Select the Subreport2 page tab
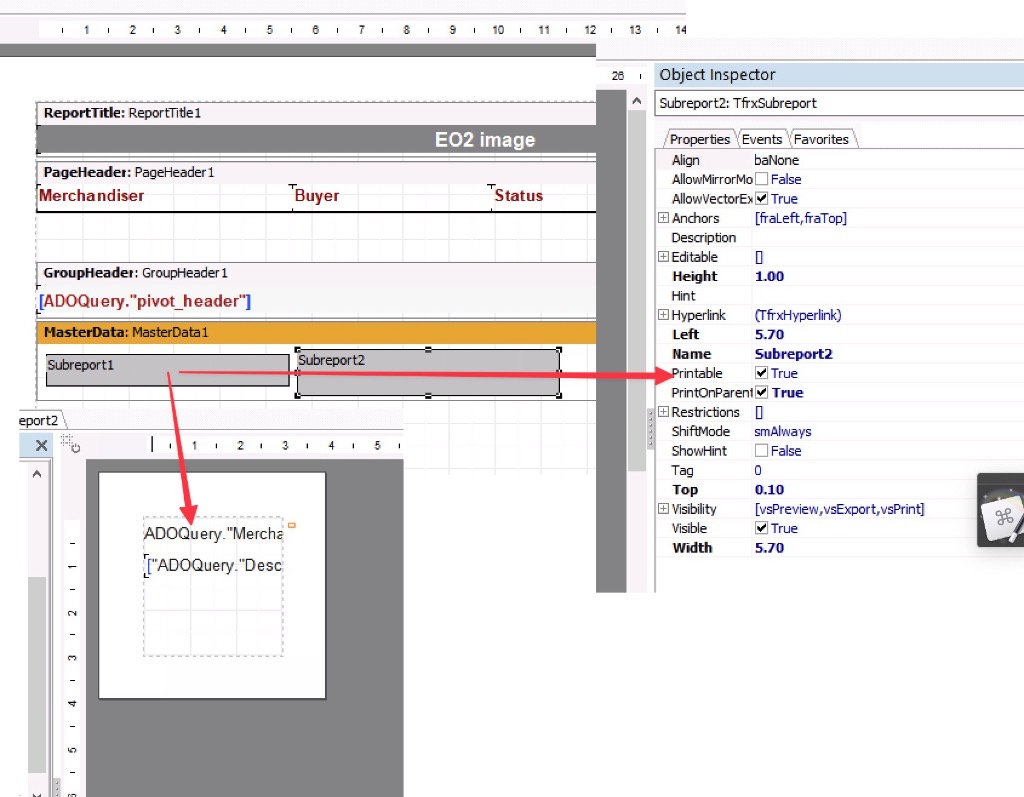1024x797 pixels. coord(39,420)
